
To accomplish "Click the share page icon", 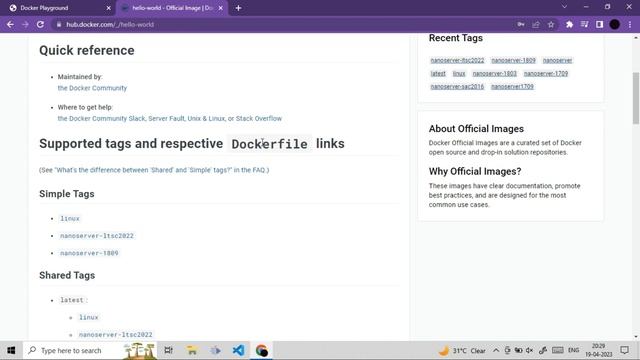I will [x=536, y=24].
